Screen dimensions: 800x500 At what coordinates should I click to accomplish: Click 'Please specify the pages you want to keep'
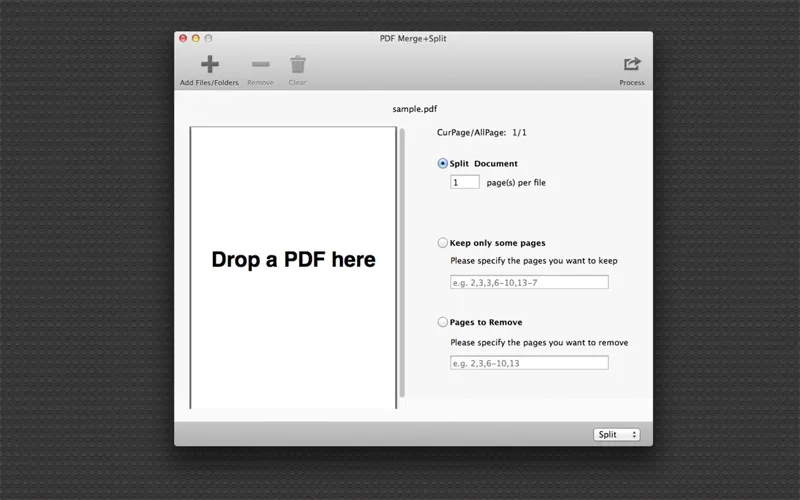click(x=534, y=261)
